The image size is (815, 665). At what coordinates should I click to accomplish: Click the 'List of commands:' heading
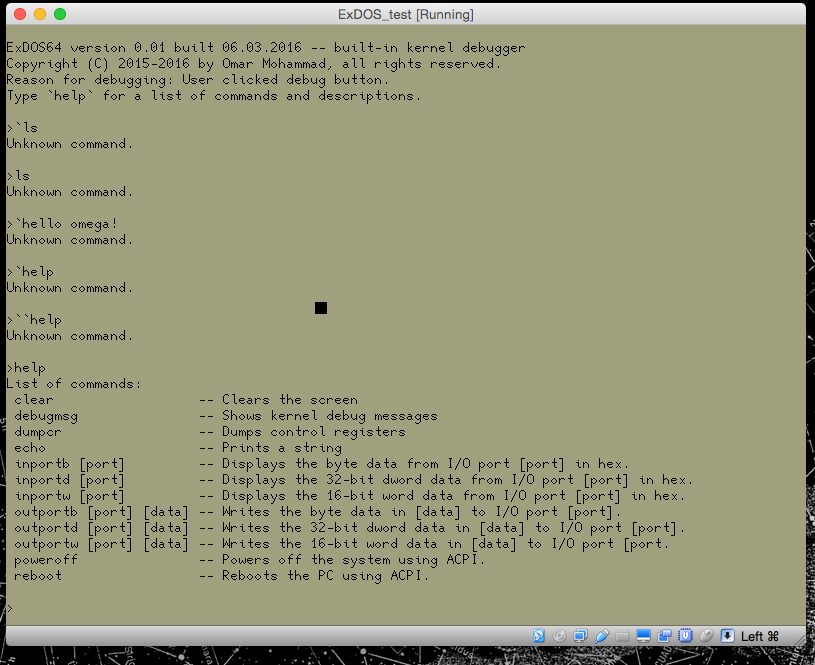[x=74, y=384]
